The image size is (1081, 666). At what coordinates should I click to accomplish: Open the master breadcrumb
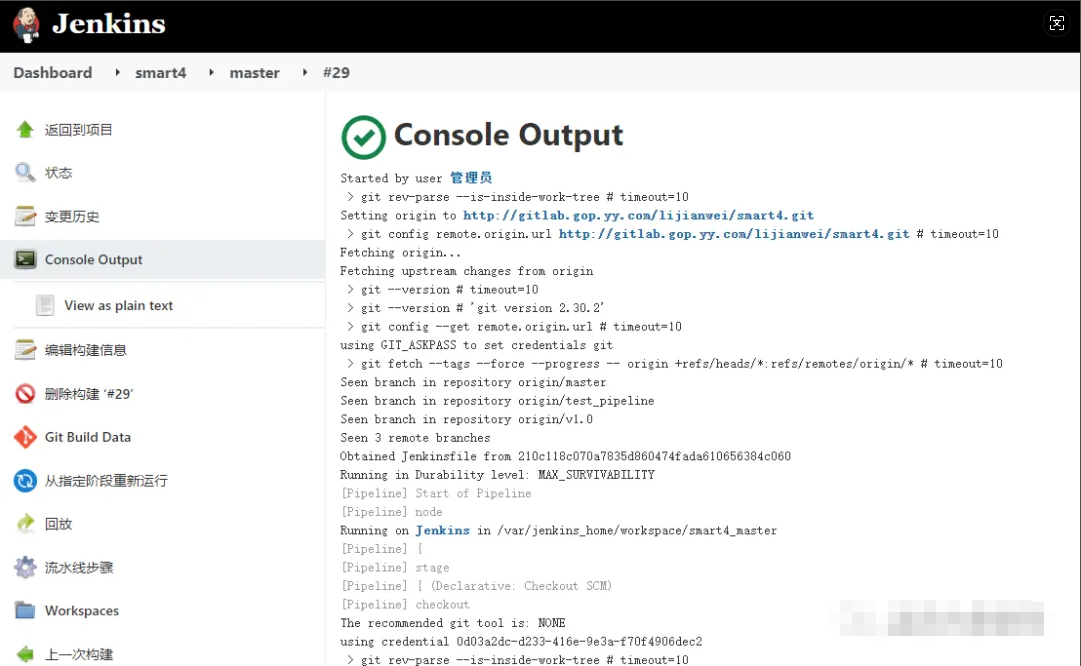[x=254, y=72]
